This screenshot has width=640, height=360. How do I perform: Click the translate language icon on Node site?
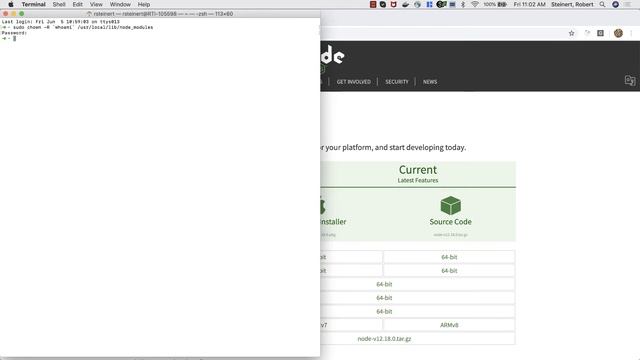coord(630,80)
